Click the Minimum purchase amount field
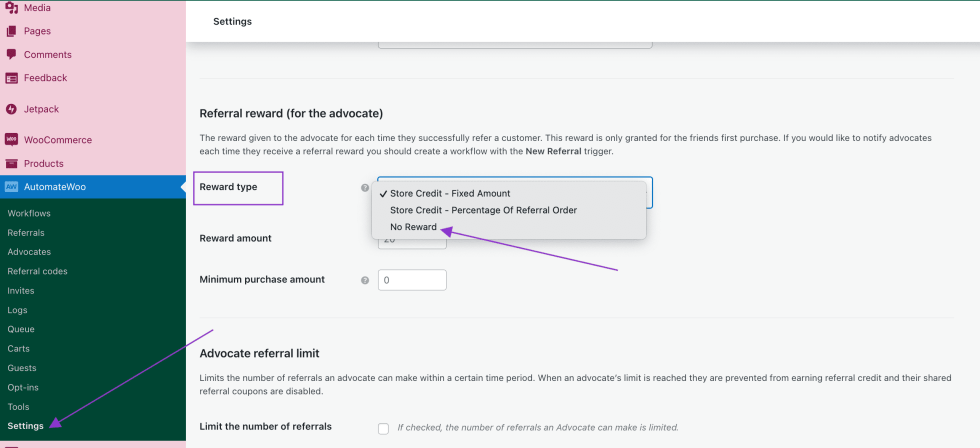980x448 pixels. point(412,280)
